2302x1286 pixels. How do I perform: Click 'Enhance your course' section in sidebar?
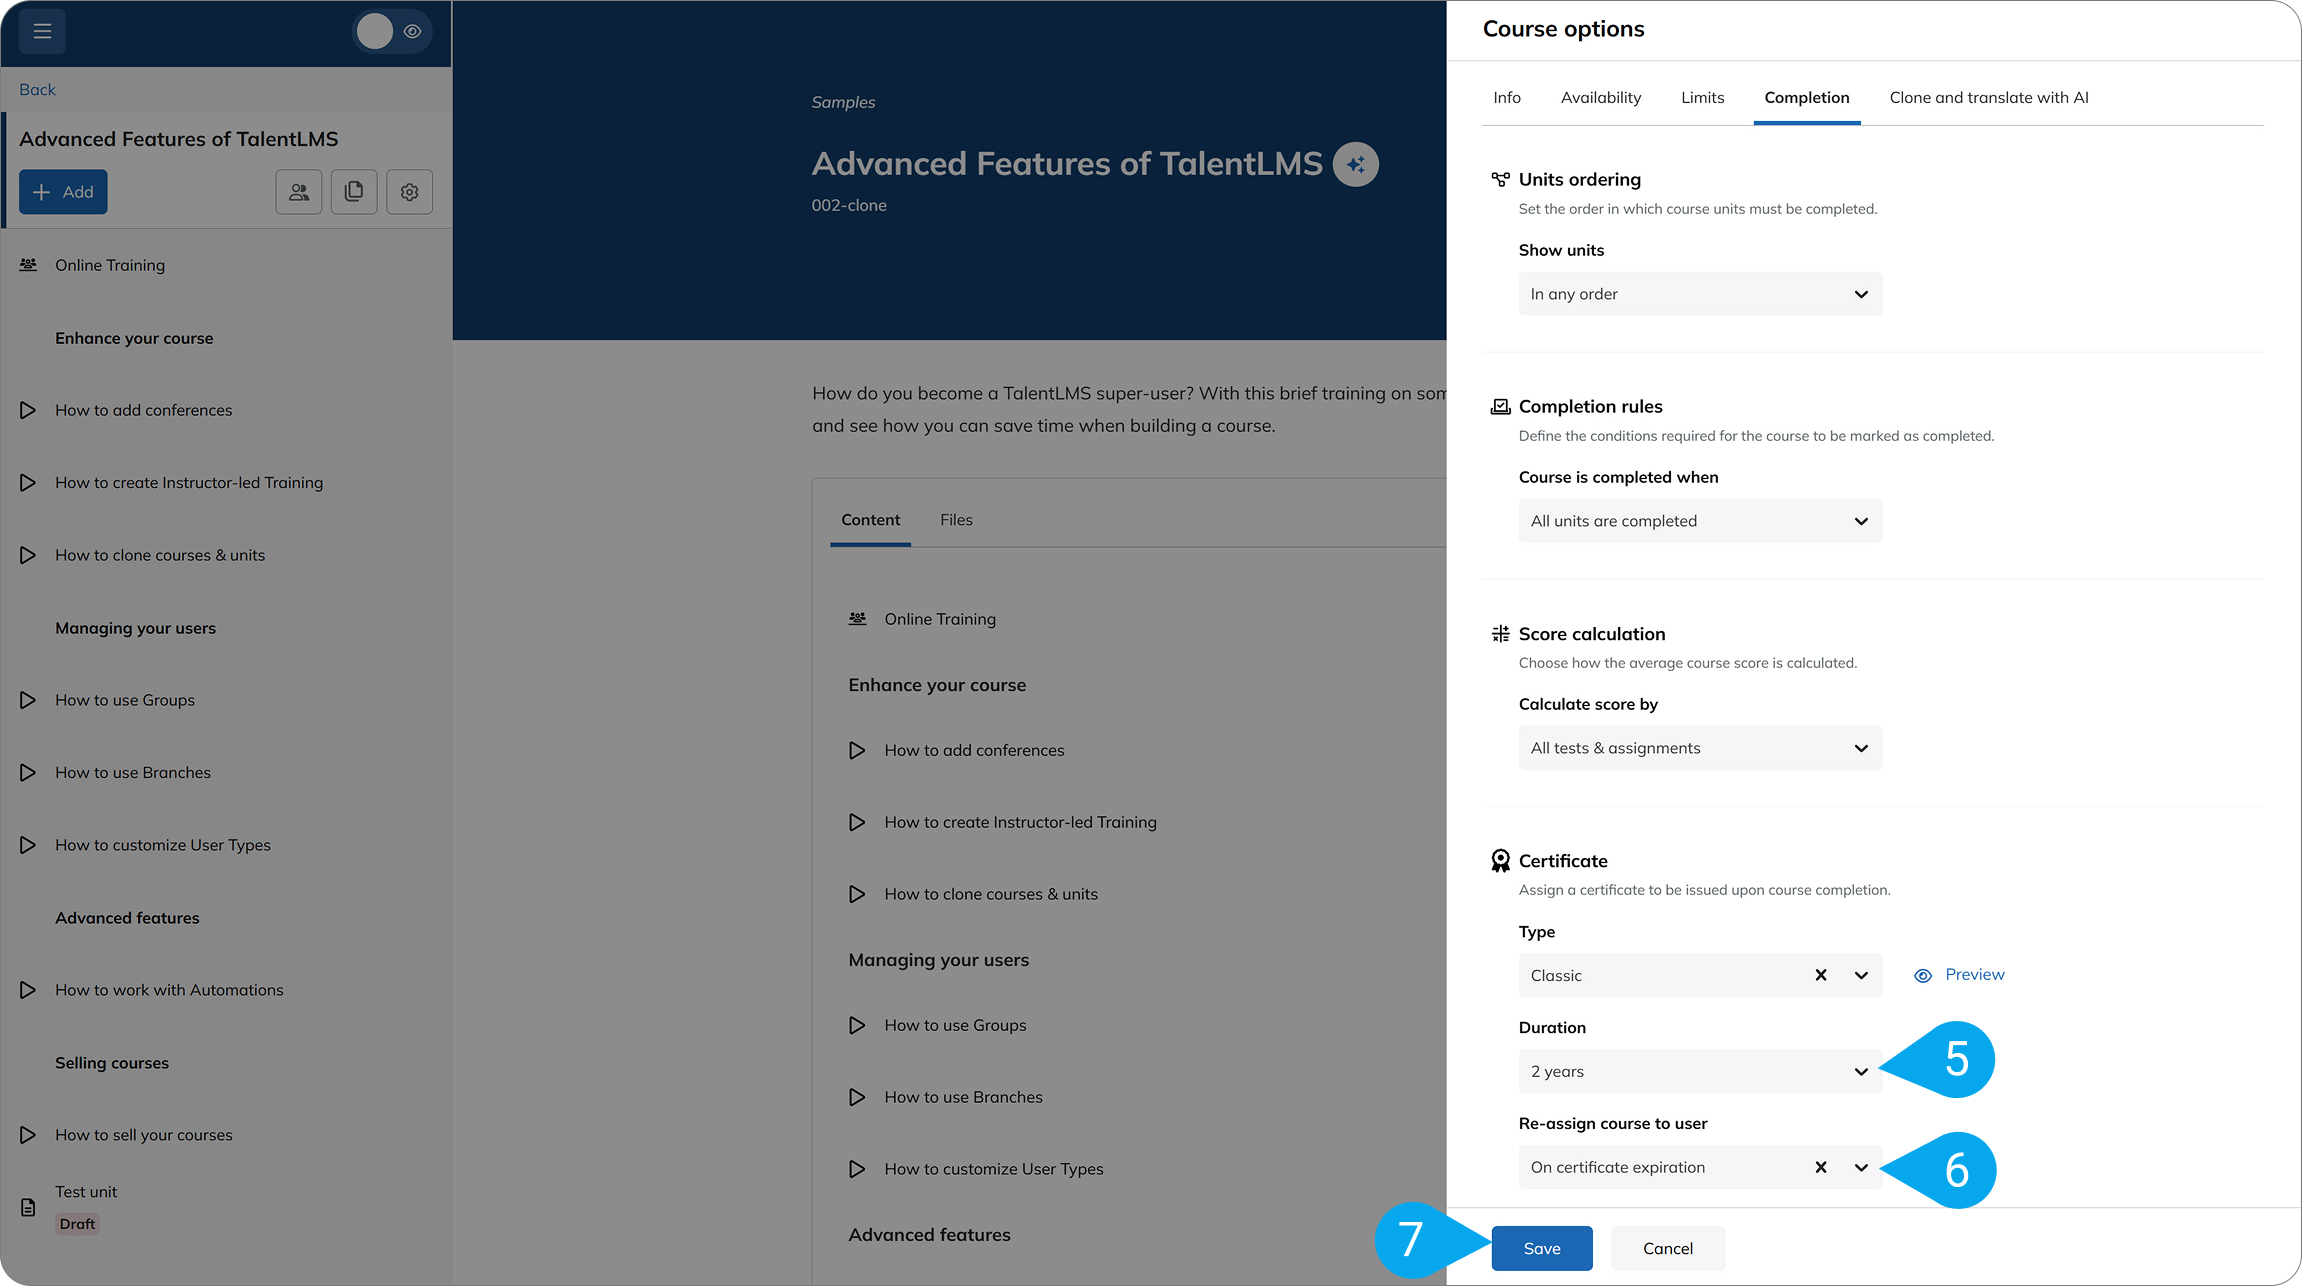(x=134, y=338)
